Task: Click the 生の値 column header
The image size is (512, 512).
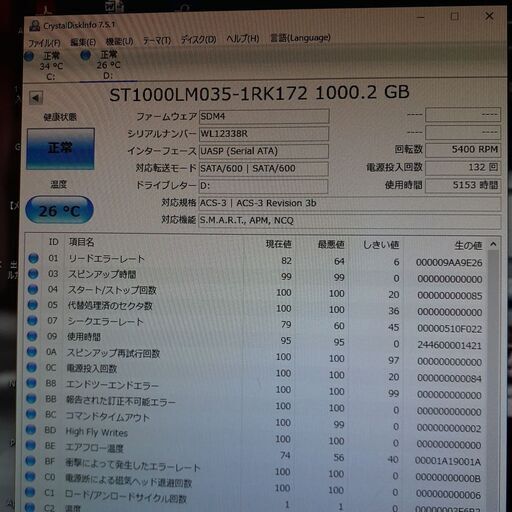Action: [x=468, y=246]
